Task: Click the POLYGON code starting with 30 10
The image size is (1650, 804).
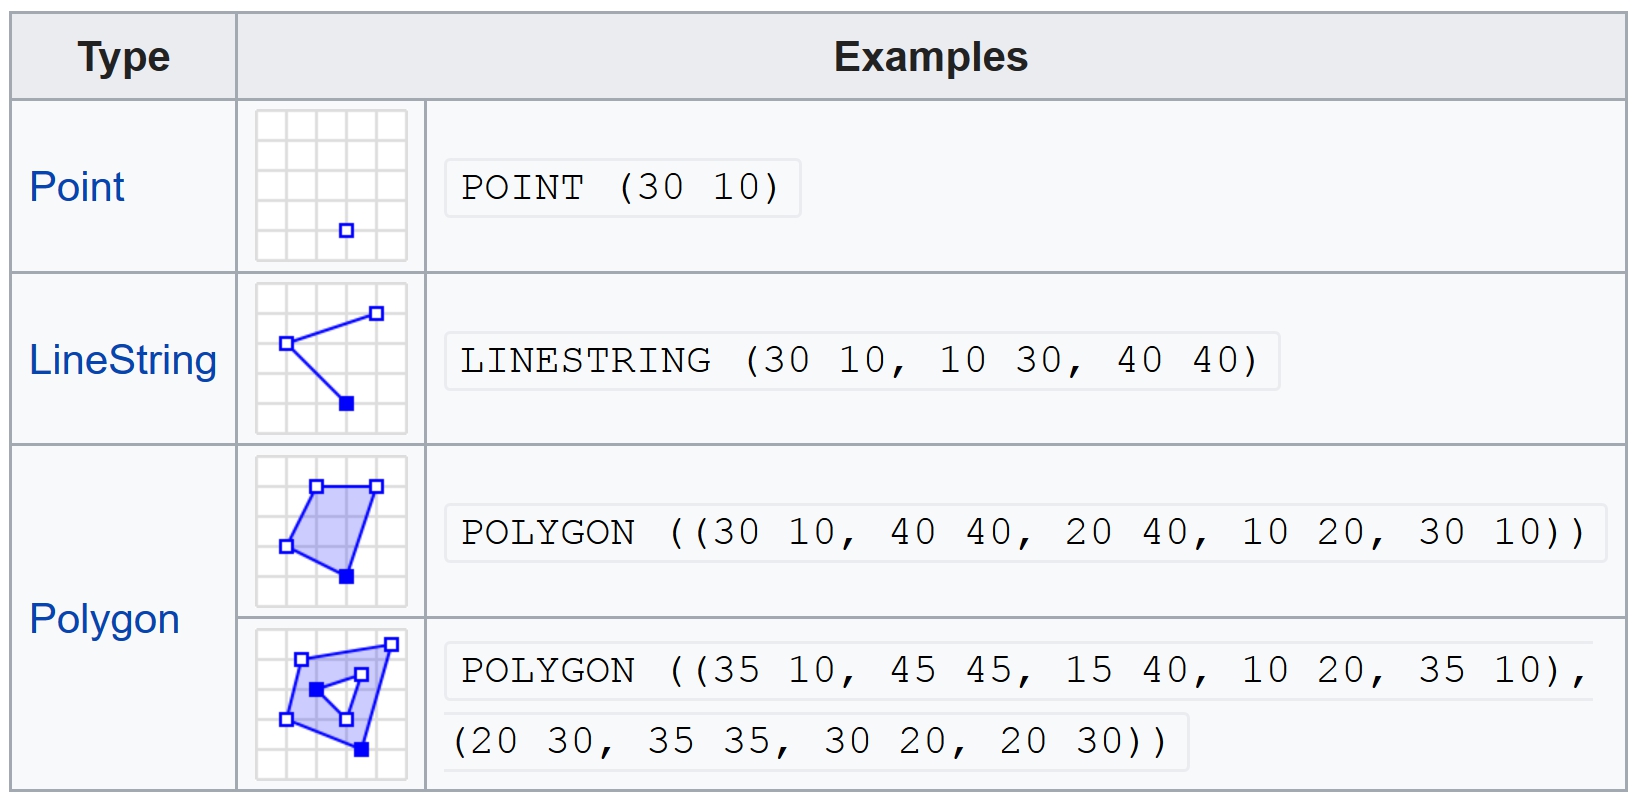Action: click(1024, 533)
